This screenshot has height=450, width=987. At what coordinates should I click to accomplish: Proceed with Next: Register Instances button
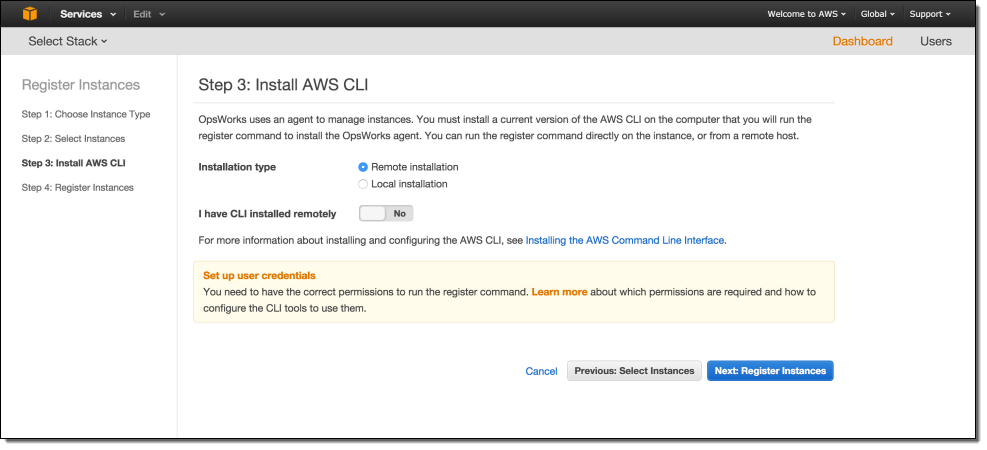770,371
